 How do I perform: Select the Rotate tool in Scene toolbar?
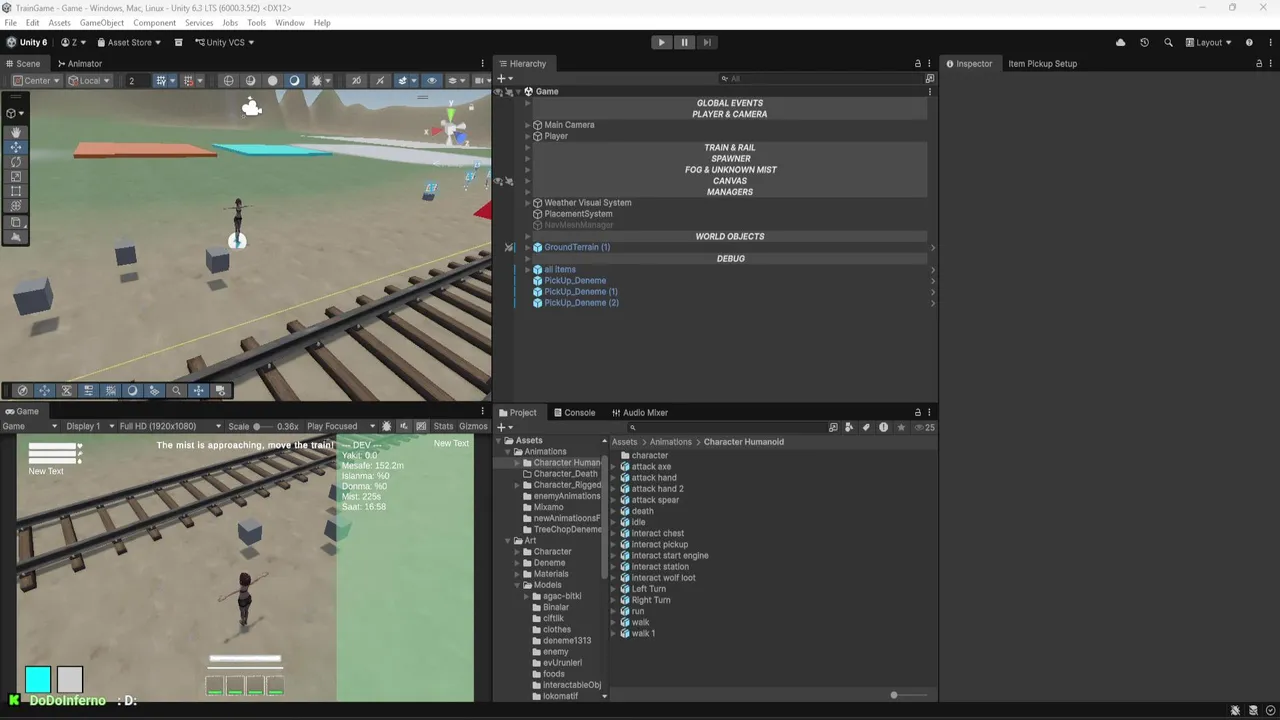pyautogui.click(x=16, y=162)
